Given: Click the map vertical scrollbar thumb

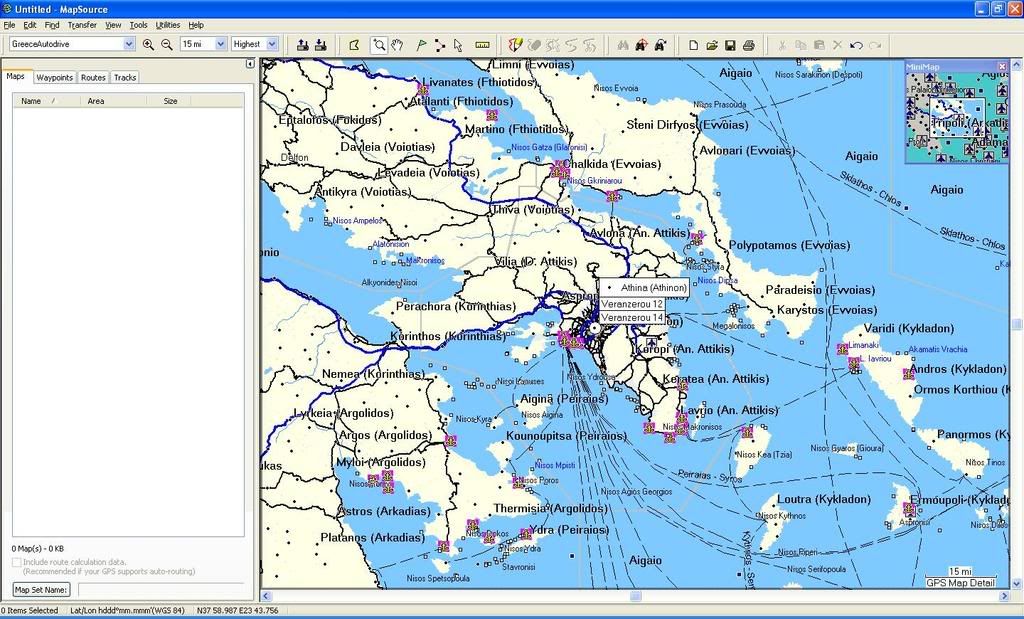Looking at the screenshot, I should pos(1017,325).
